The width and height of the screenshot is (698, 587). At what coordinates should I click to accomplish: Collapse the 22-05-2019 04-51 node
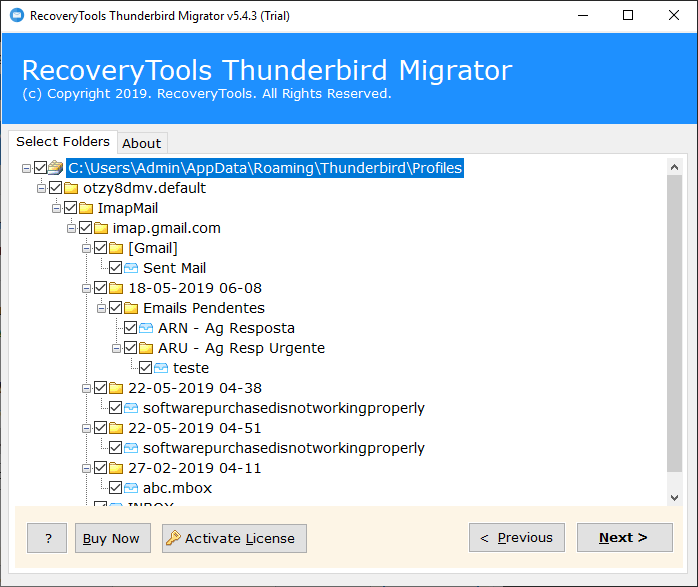click(x=86, y=429)
